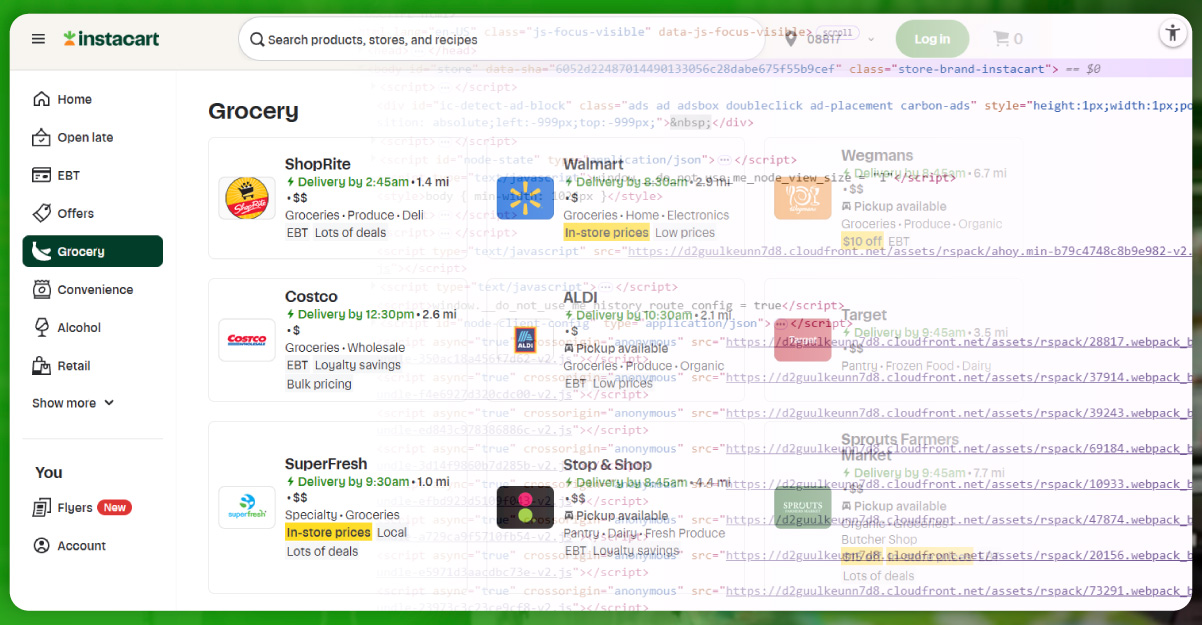
Task: Select the Alcohol category
Action: (x=79, y=327)
